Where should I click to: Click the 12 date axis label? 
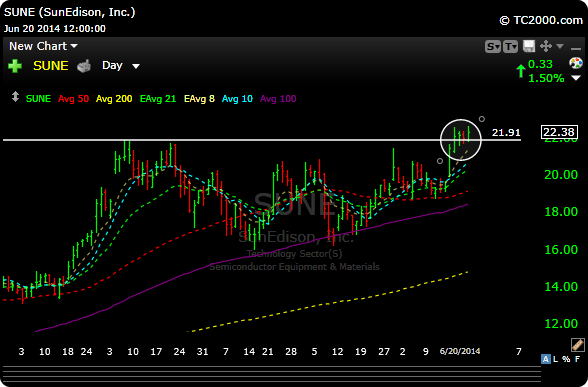338,352
